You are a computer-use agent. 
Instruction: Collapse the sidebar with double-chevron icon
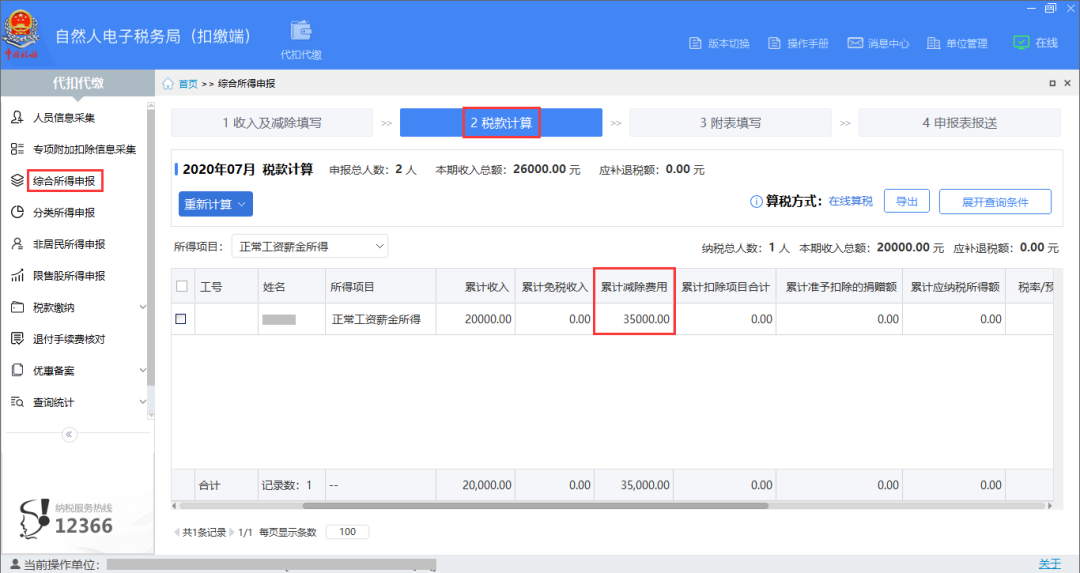point(69,435)
